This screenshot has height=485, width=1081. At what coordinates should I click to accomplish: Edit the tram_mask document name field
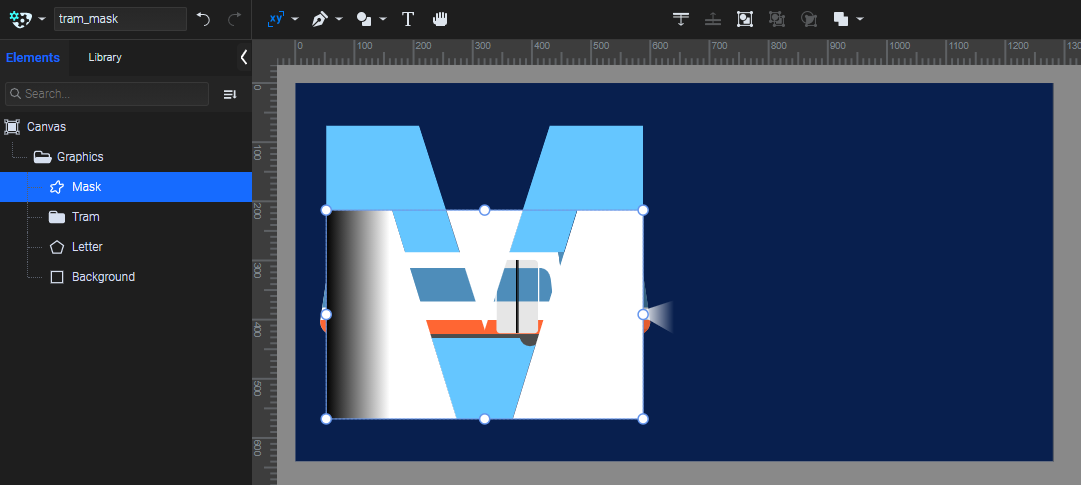coord(120,19)
